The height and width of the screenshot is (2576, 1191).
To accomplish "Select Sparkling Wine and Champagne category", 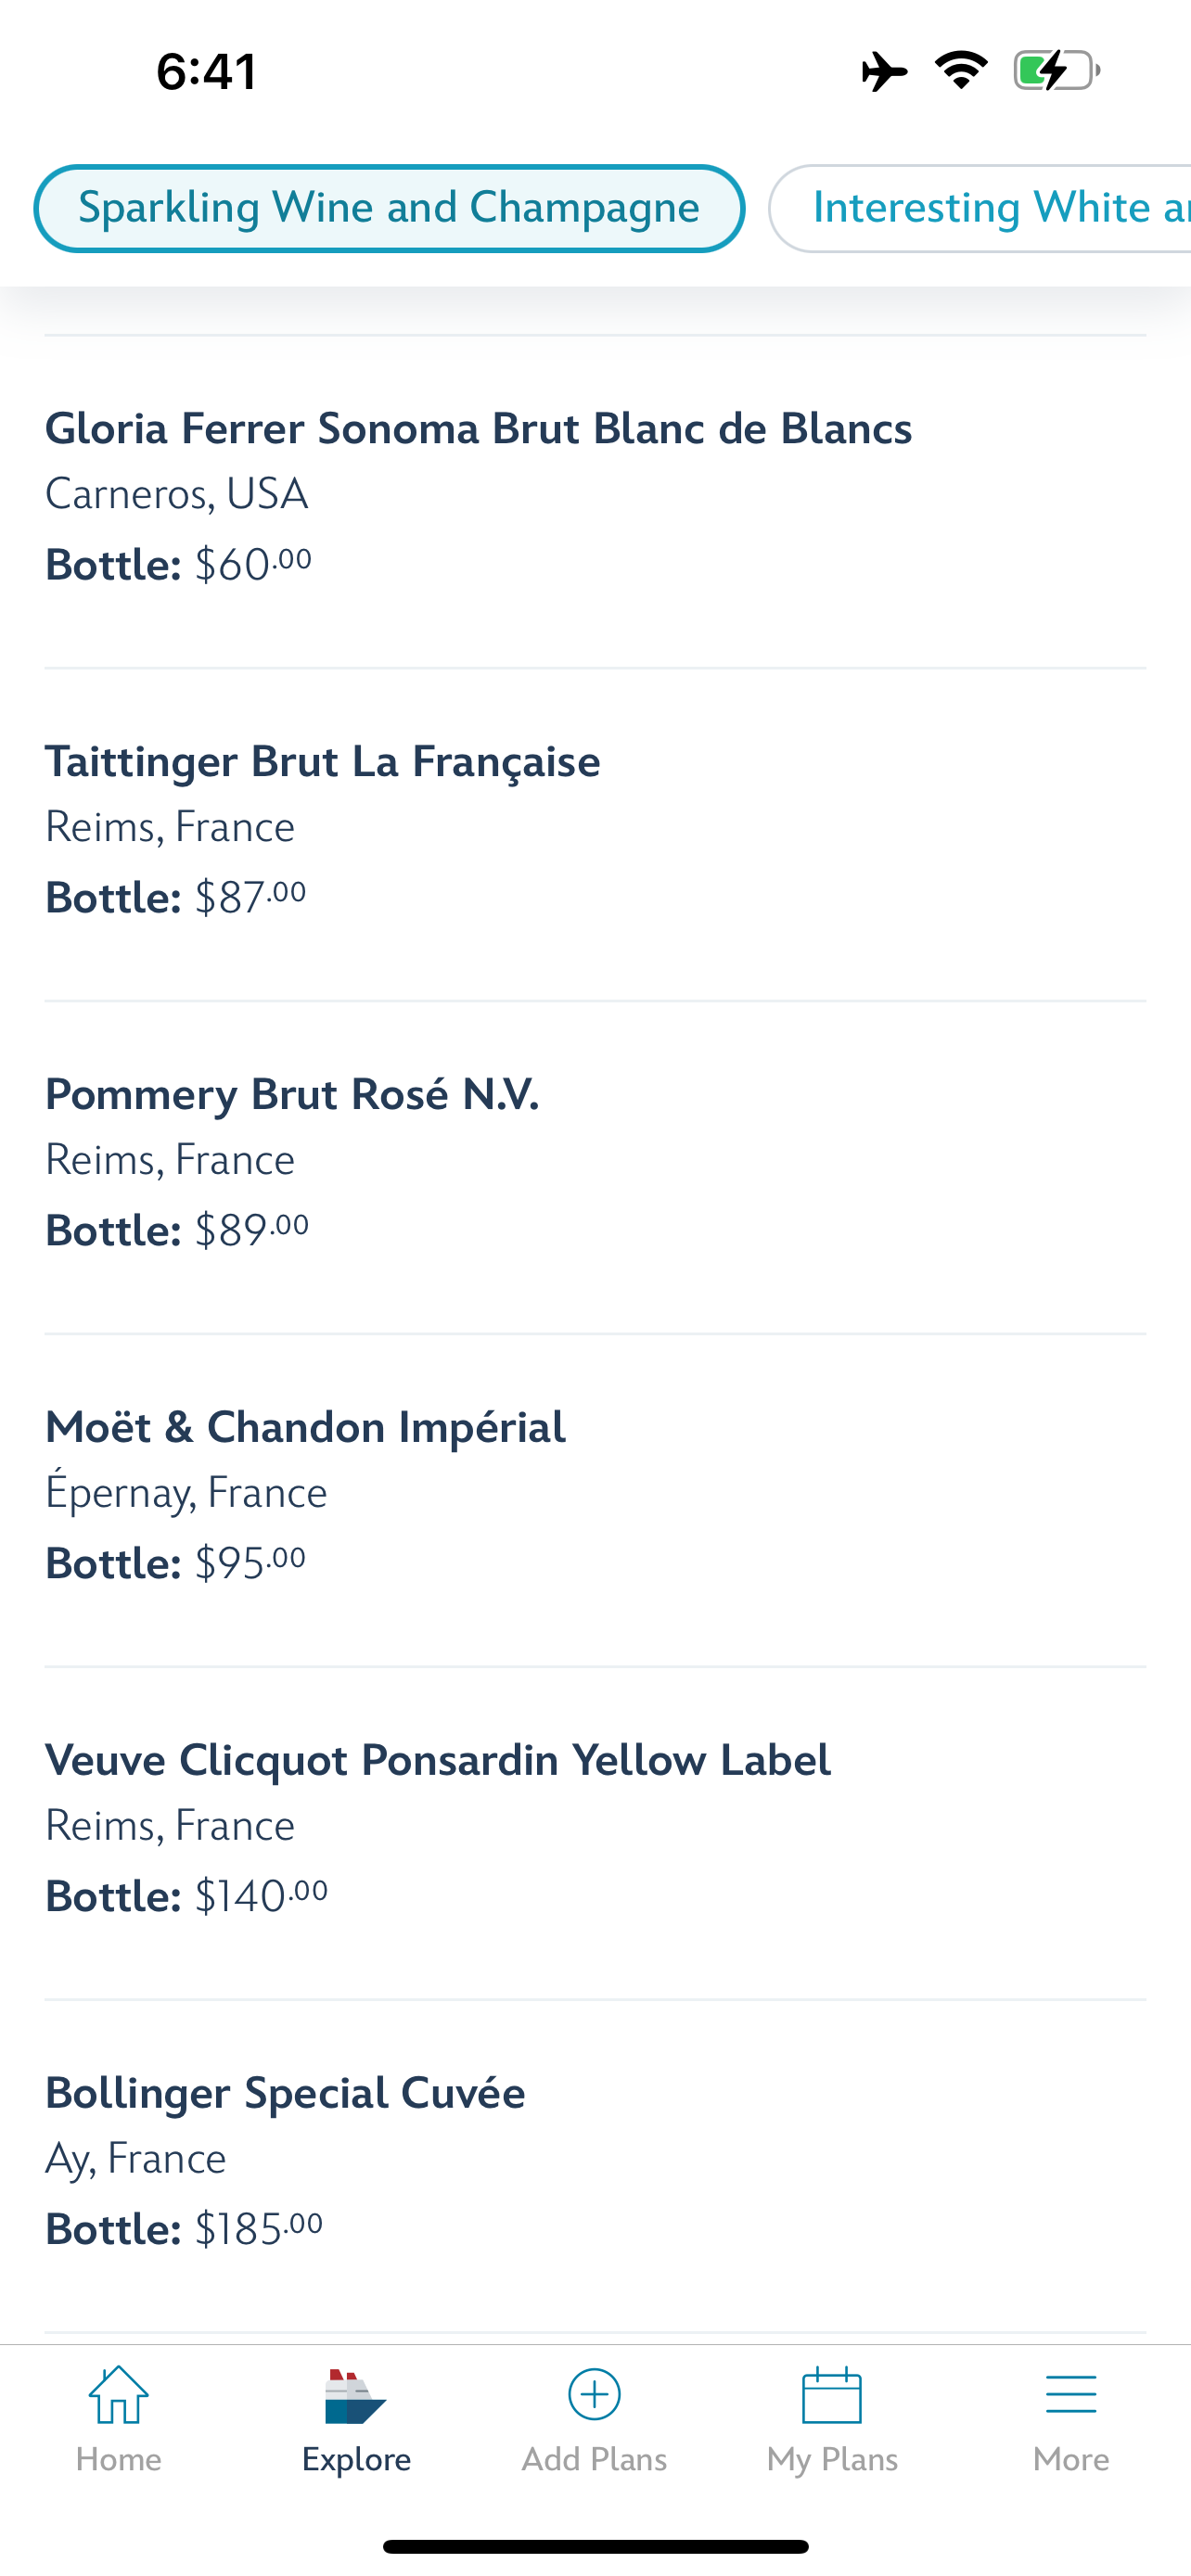I will pos(389,208).
